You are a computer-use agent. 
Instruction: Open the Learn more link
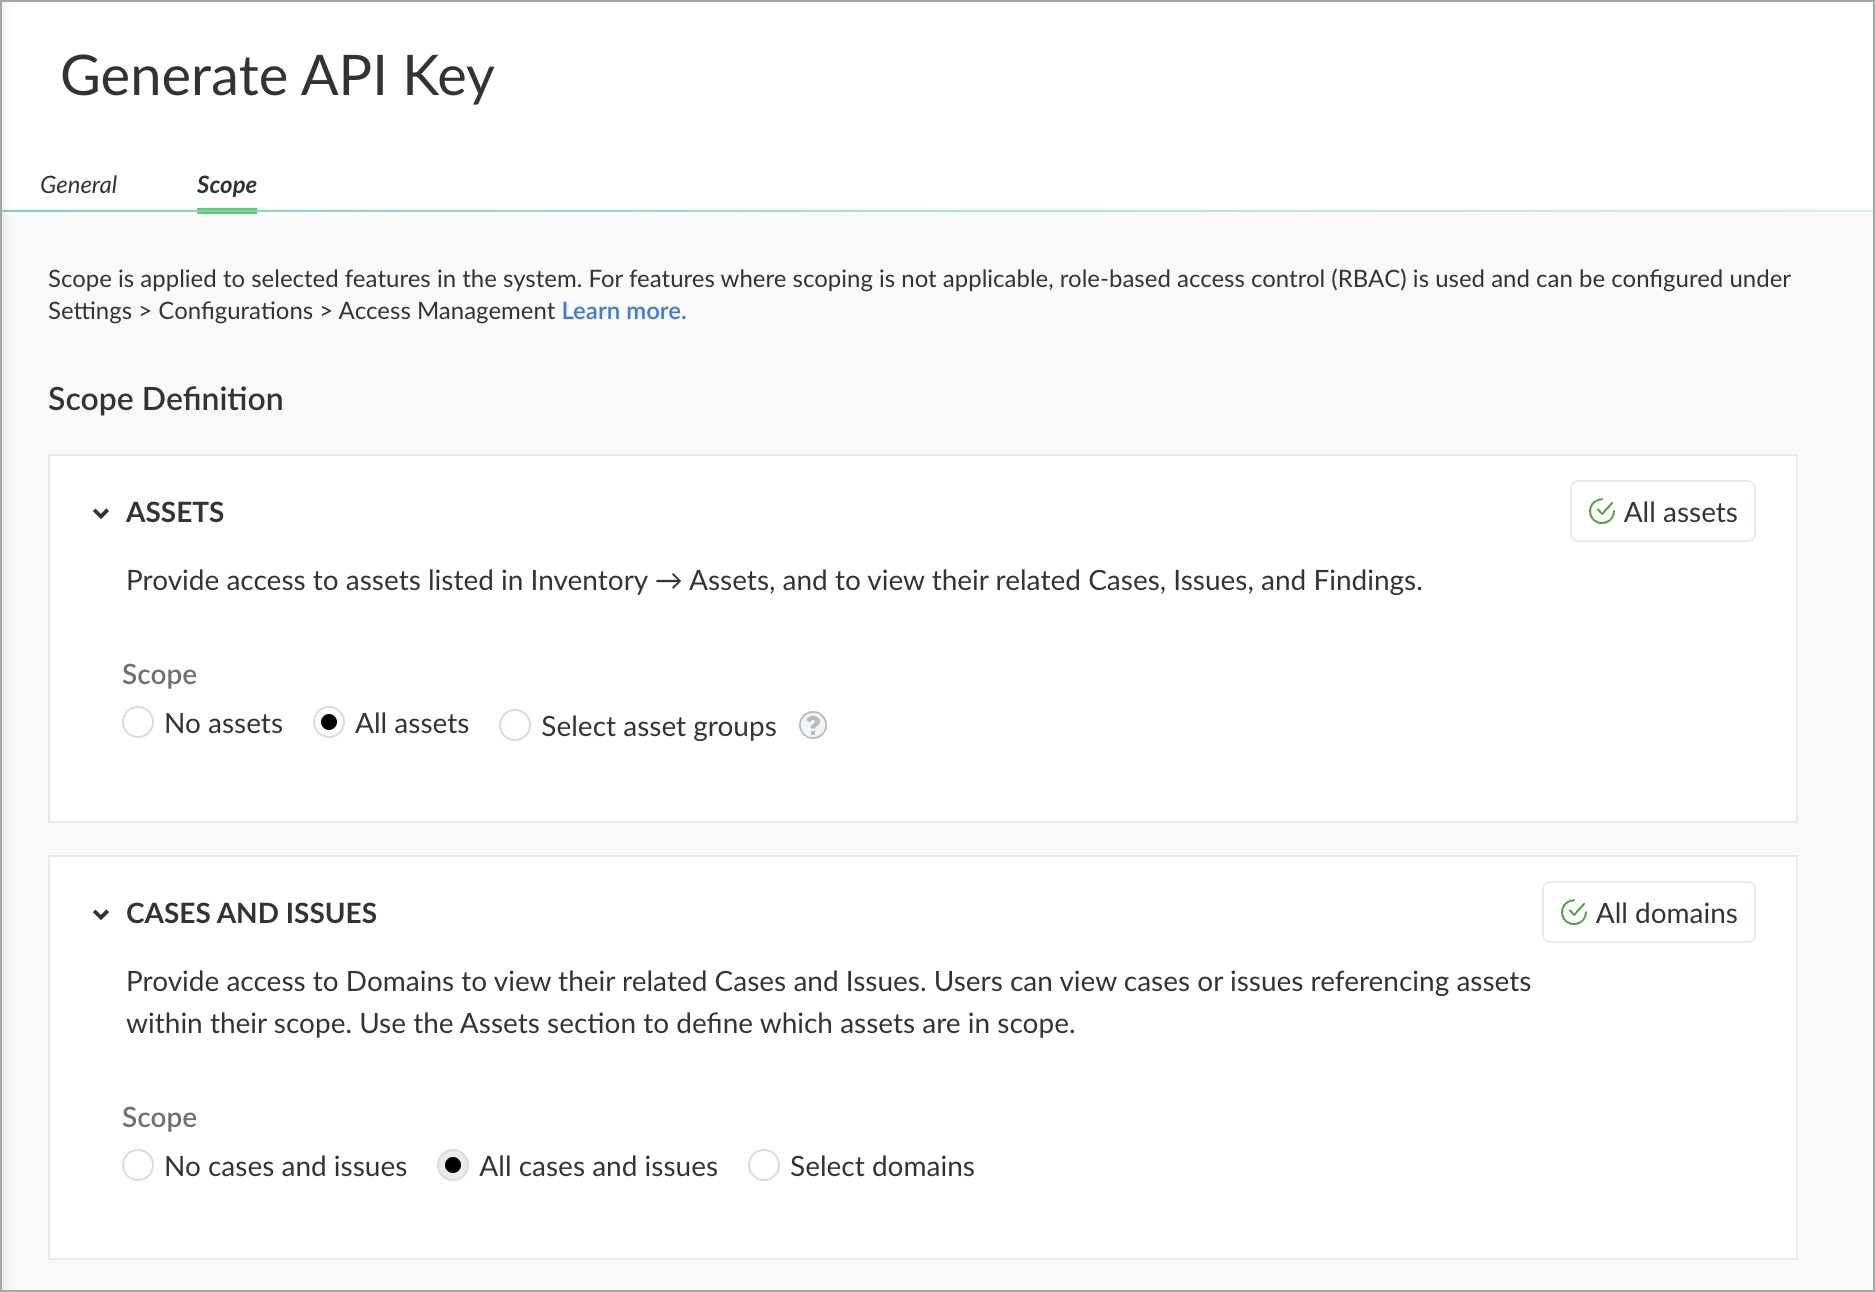pyautogui.click(x=623, y=311)
